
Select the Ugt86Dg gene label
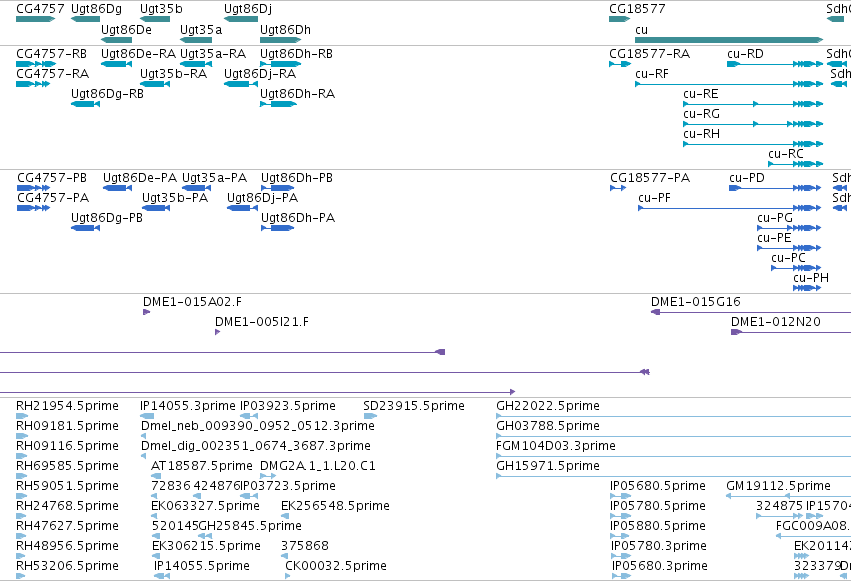(96, 9)
